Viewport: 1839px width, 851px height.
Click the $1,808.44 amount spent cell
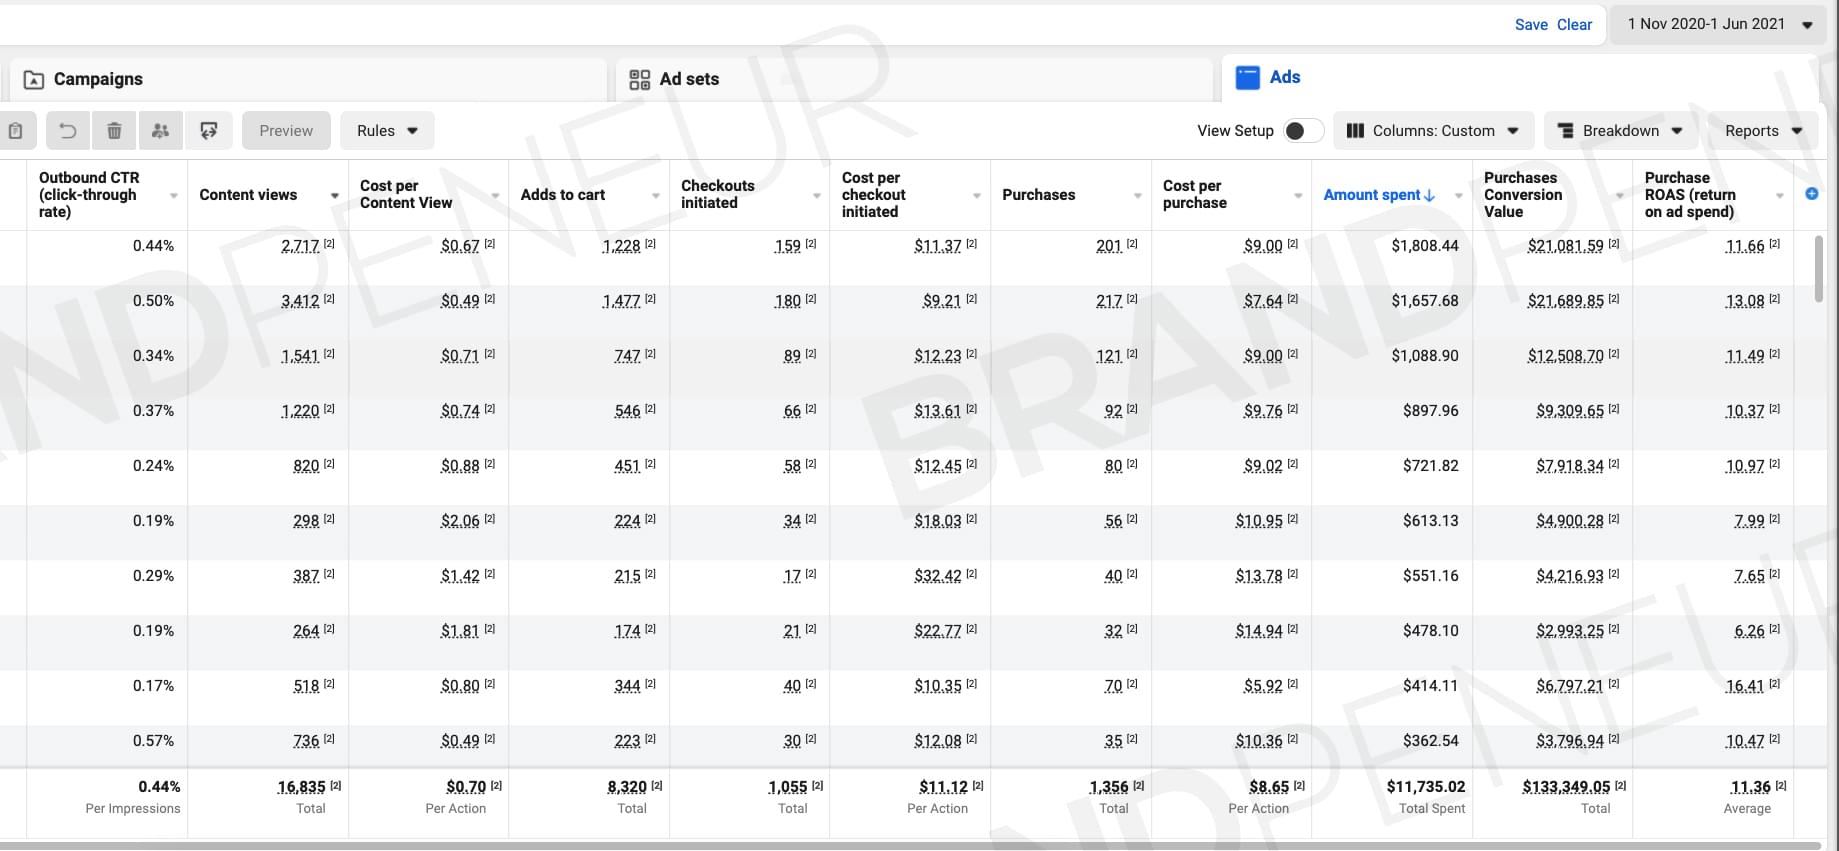coord(1425,245)
